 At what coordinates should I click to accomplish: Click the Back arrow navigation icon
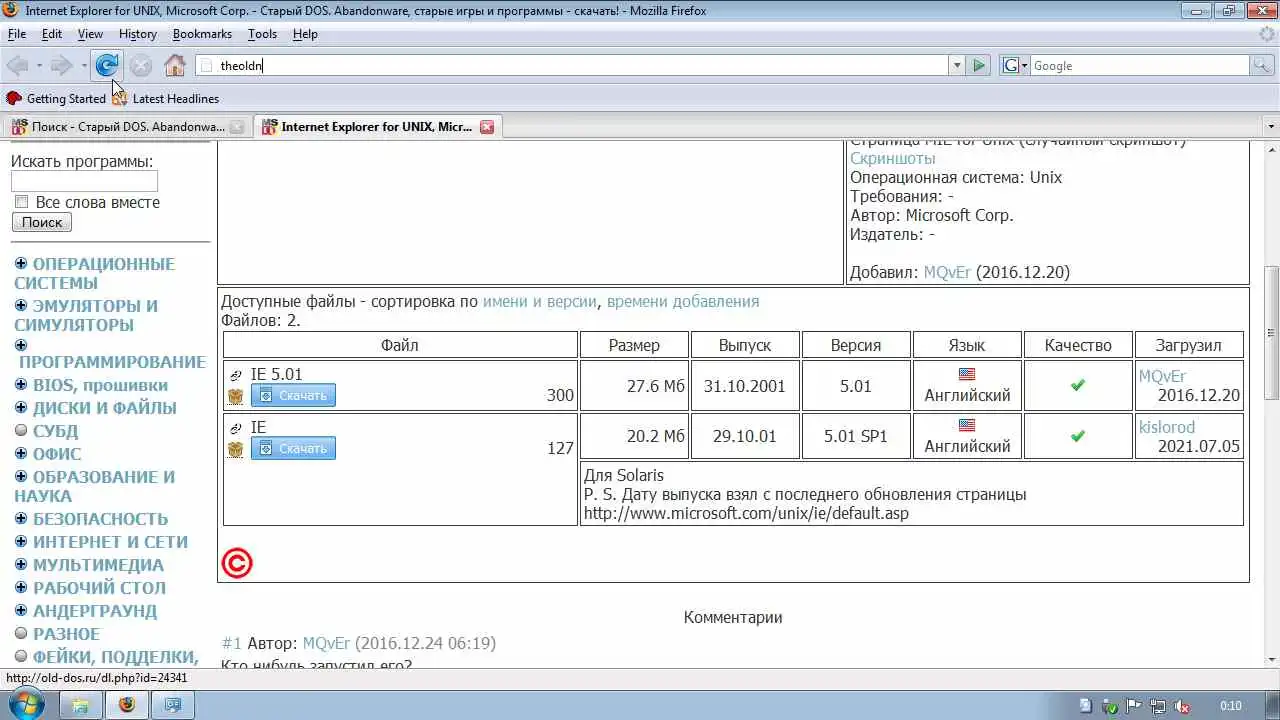[x=17, y=66]
